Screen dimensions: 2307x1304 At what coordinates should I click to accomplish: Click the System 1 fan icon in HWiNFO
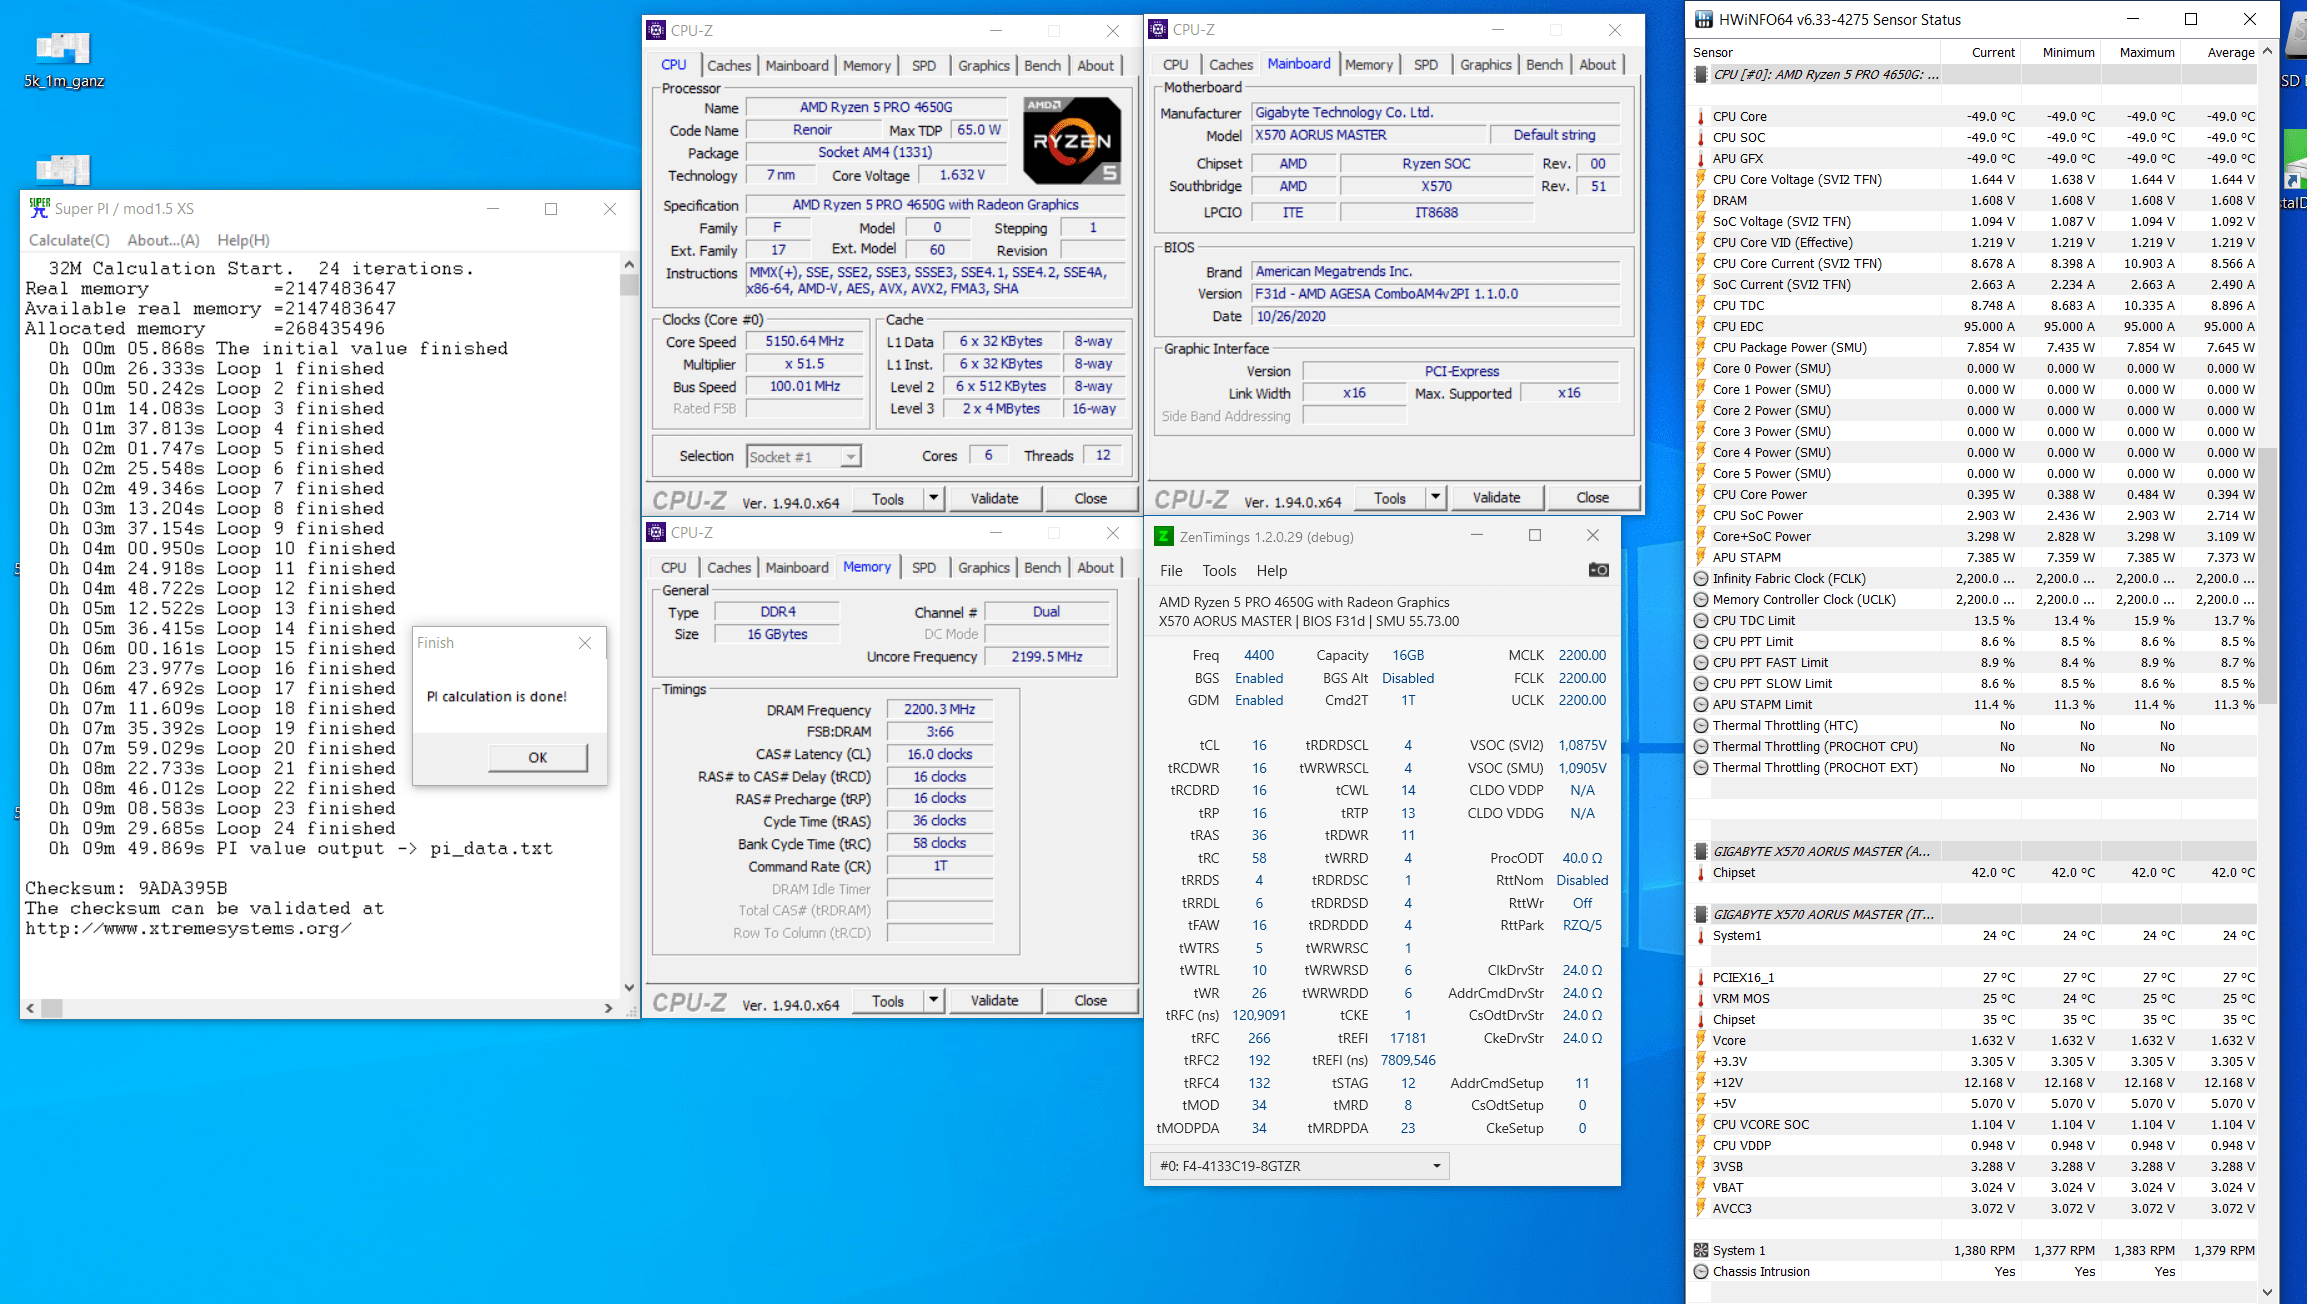tap(1701, 1251)
